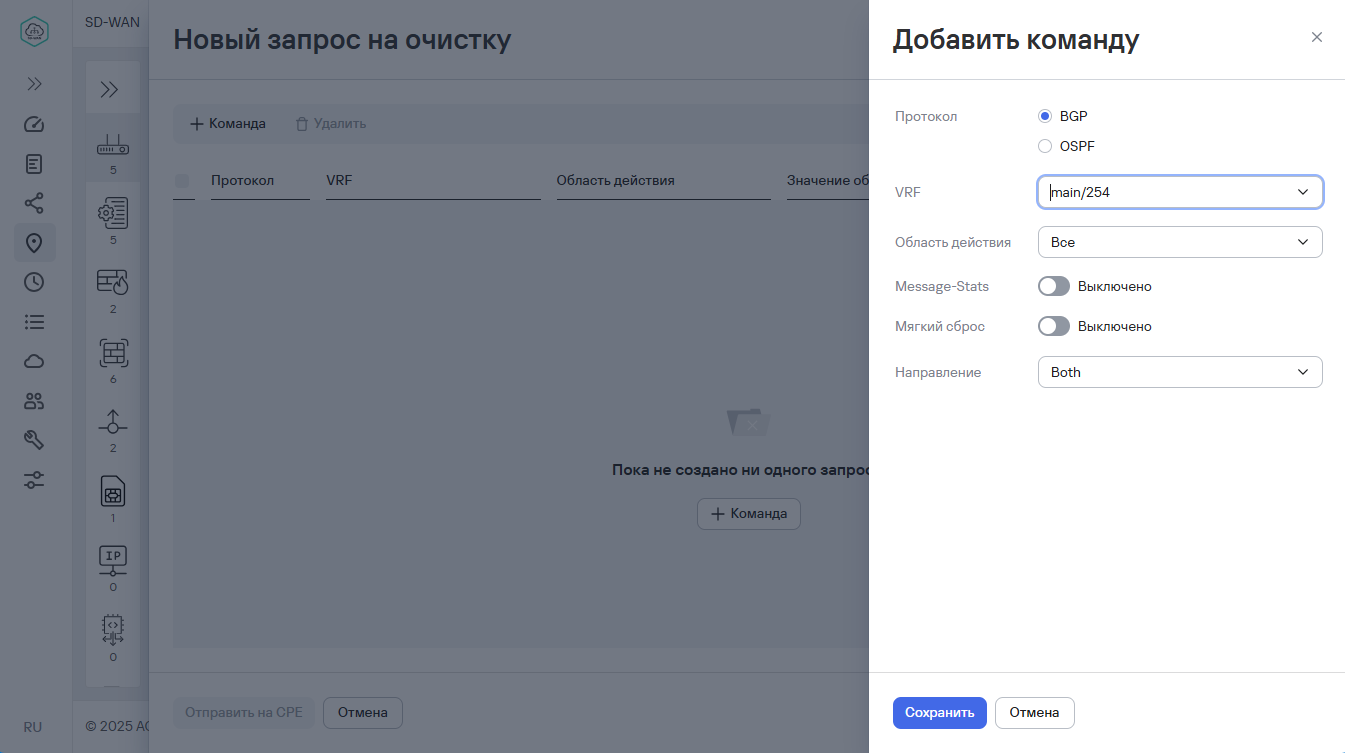Image resolution: width=1345 pixels, height=753 pixels.
Task: Click the SD-WAN header label
Action: [x=112, y=21]
